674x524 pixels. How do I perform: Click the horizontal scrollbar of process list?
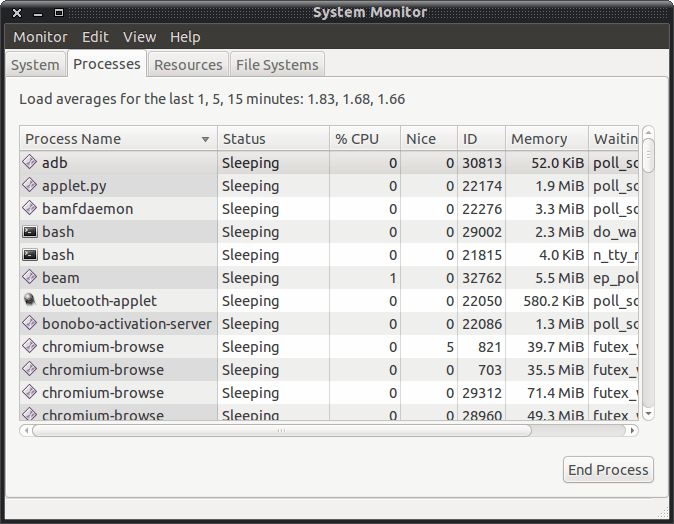[280, 431]
